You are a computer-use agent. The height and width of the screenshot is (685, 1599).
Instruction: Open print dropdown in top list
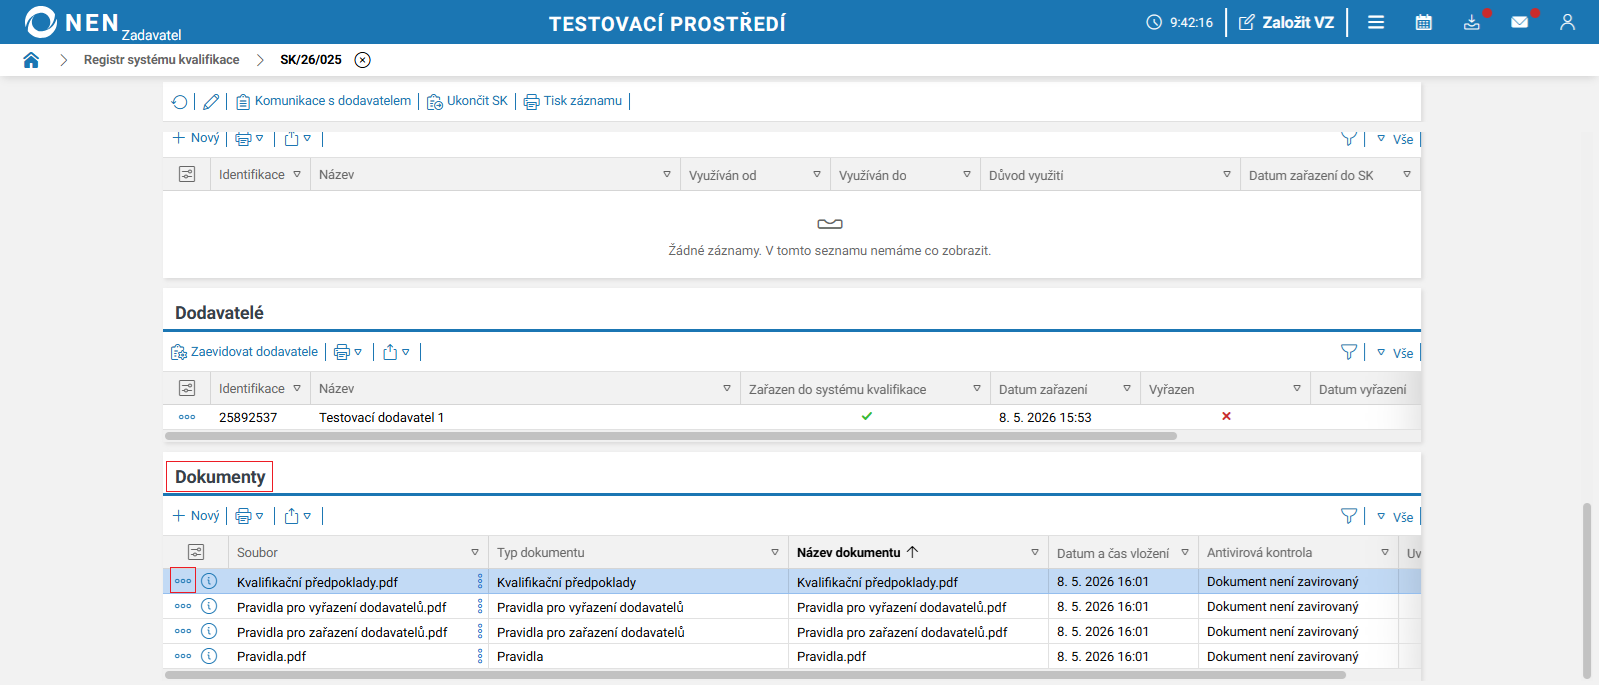250,138
